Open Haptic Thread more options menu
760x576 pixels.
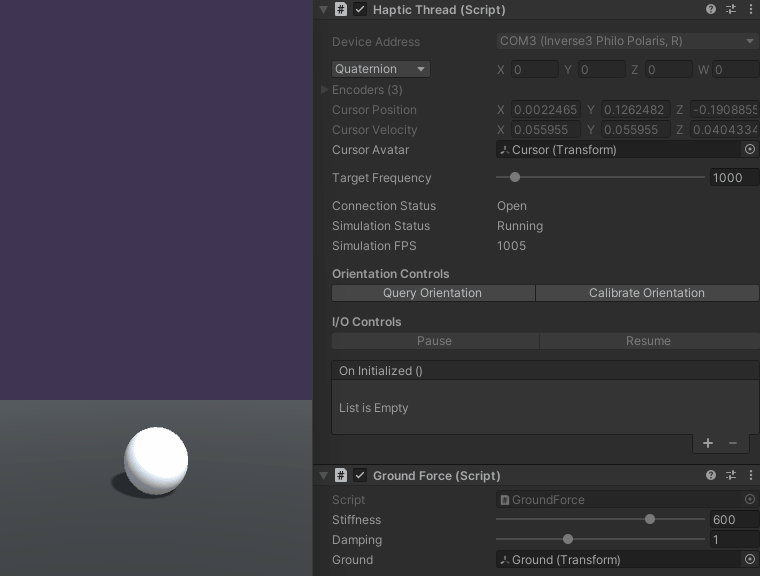(x=750, y=9)
